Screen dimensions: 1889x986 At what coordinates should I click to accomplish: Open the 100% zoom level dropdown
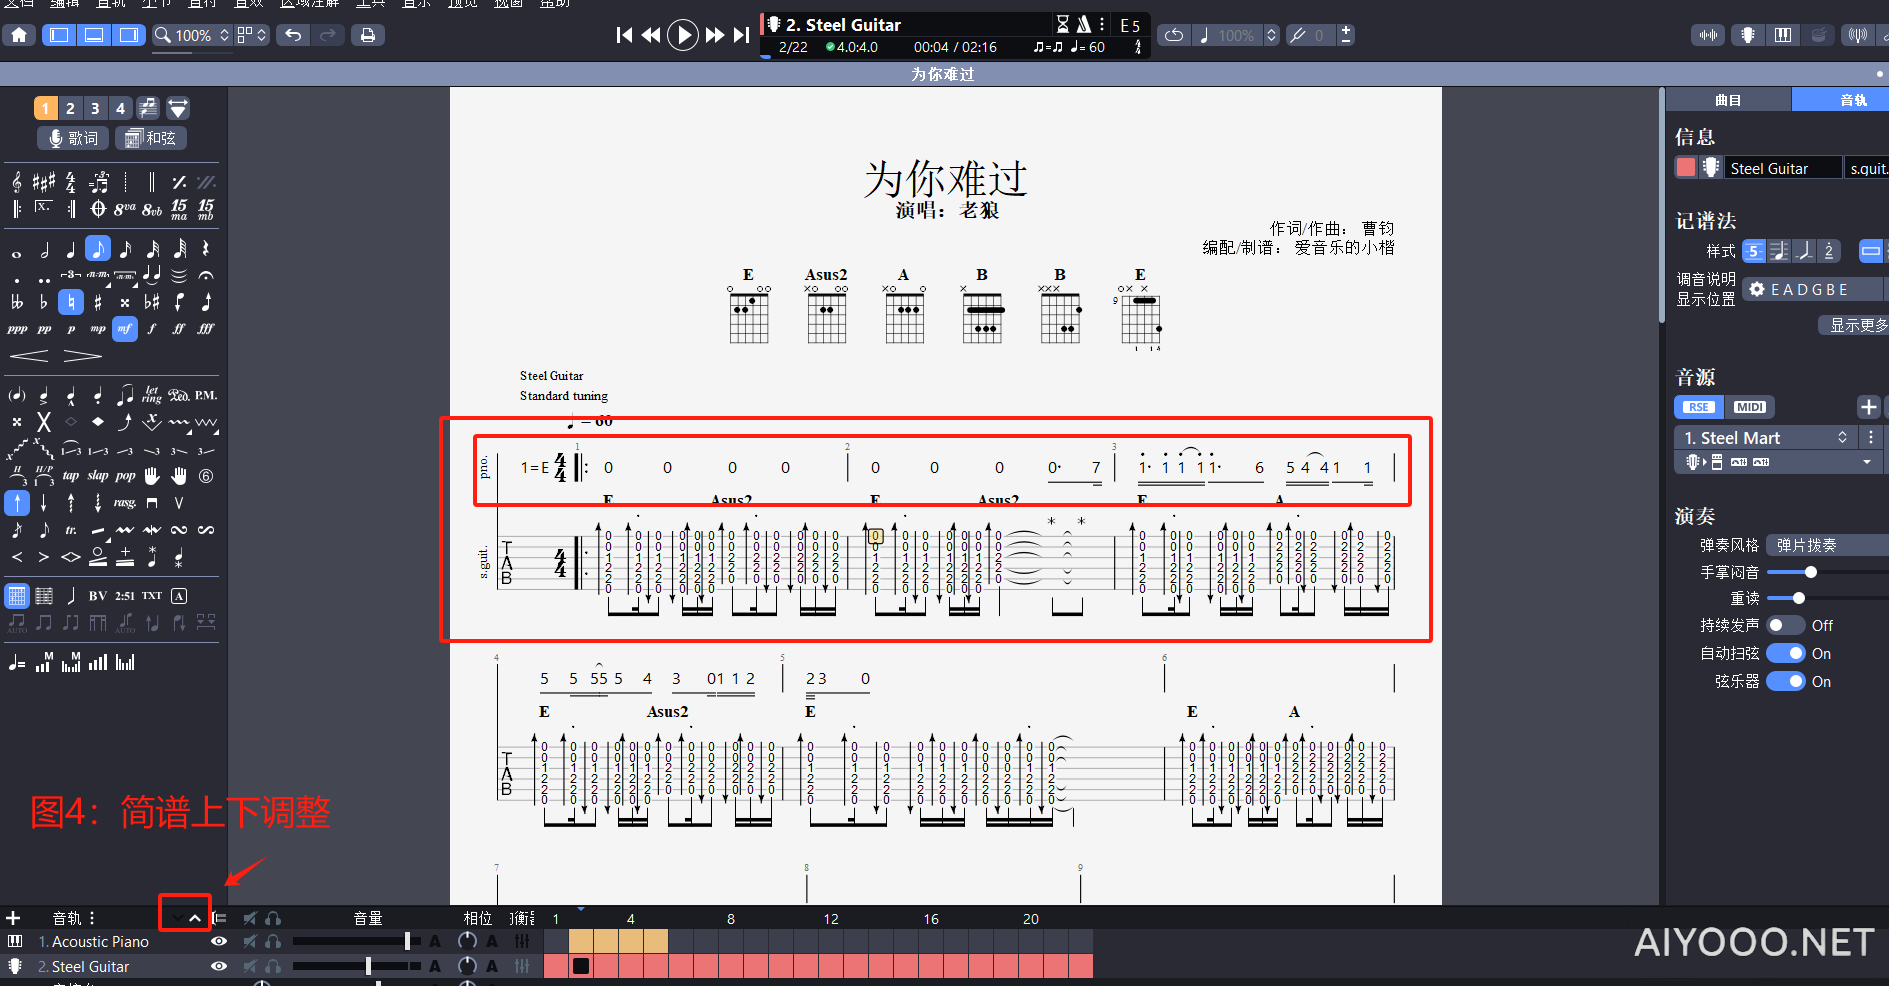(192, 35)
